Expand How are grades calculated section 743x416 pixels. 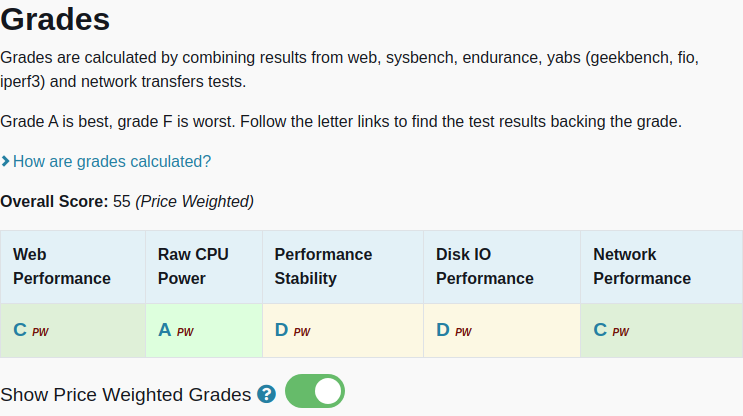point(111,161)
